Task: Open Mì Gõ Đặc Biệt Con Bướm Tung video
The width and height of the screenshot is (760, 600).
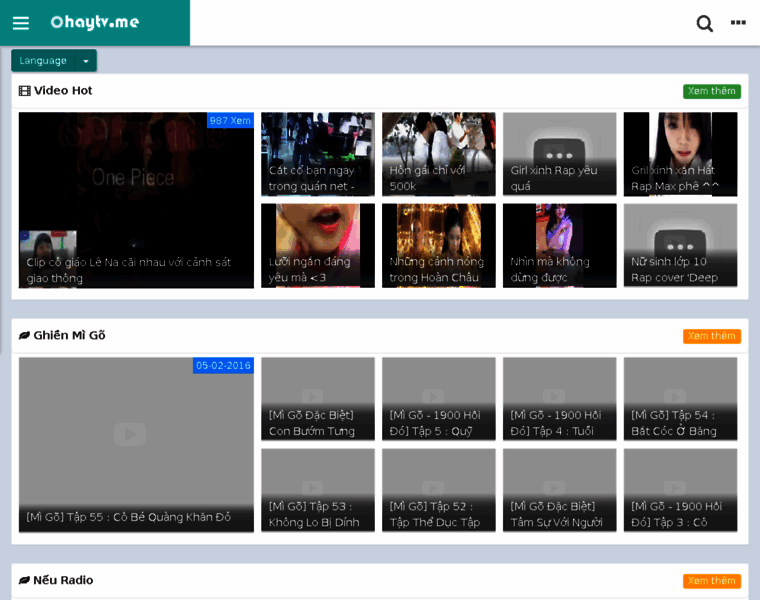Action: (318, 399)
